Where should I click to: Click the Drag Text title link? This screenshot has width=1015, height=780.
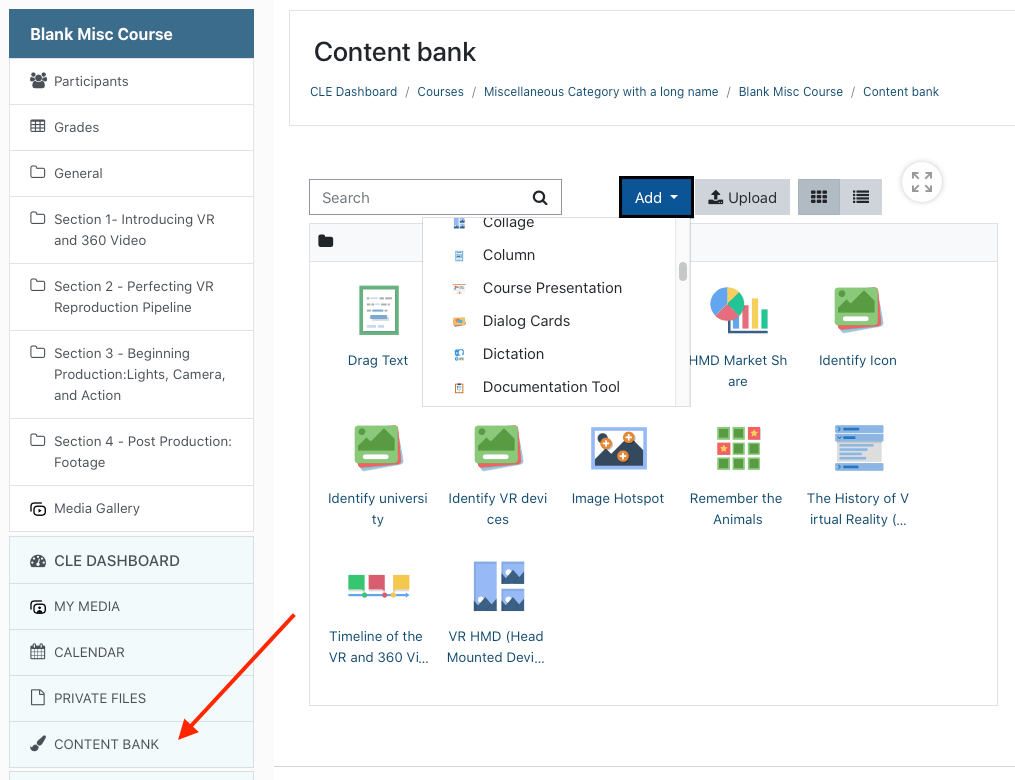pos(378,361)
